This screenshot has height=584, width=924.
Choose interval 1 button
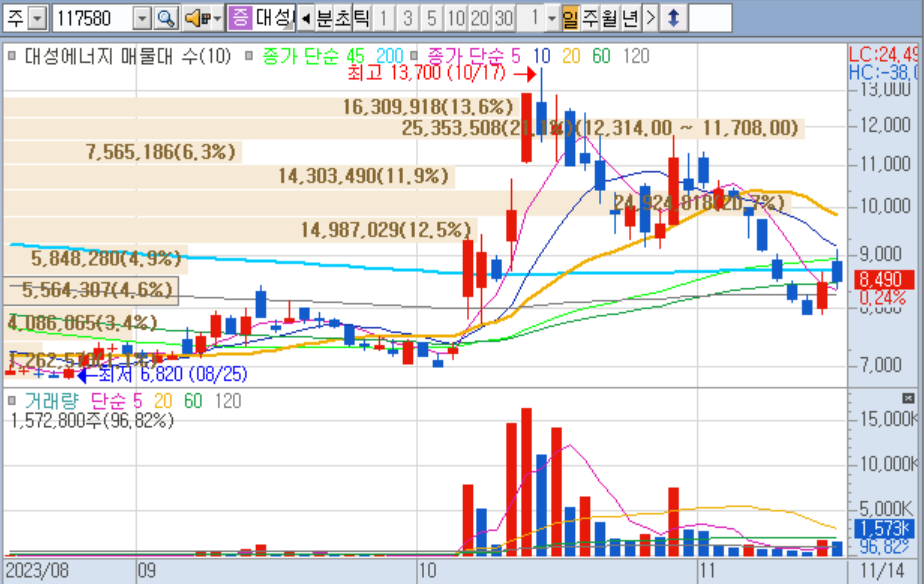[x=384, y=19]
